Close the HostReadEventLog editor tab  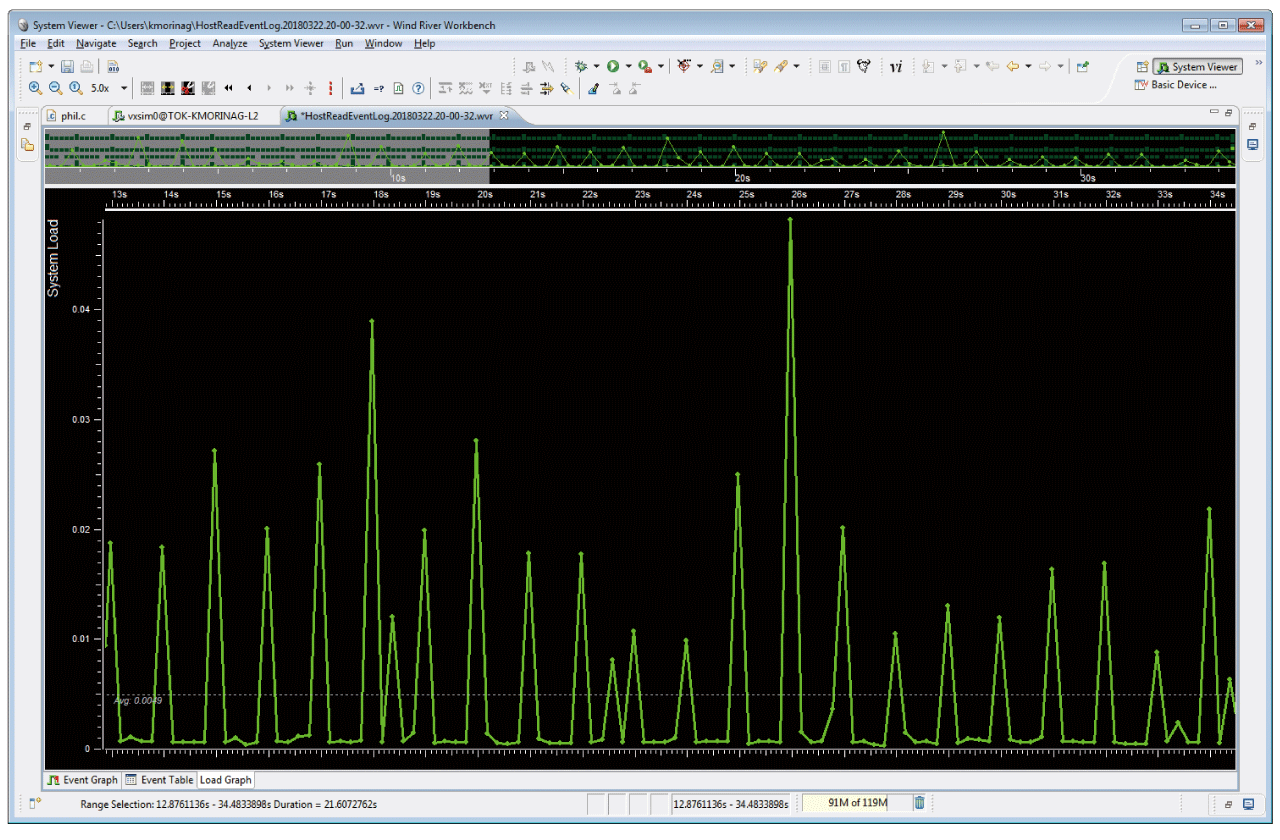504,115
